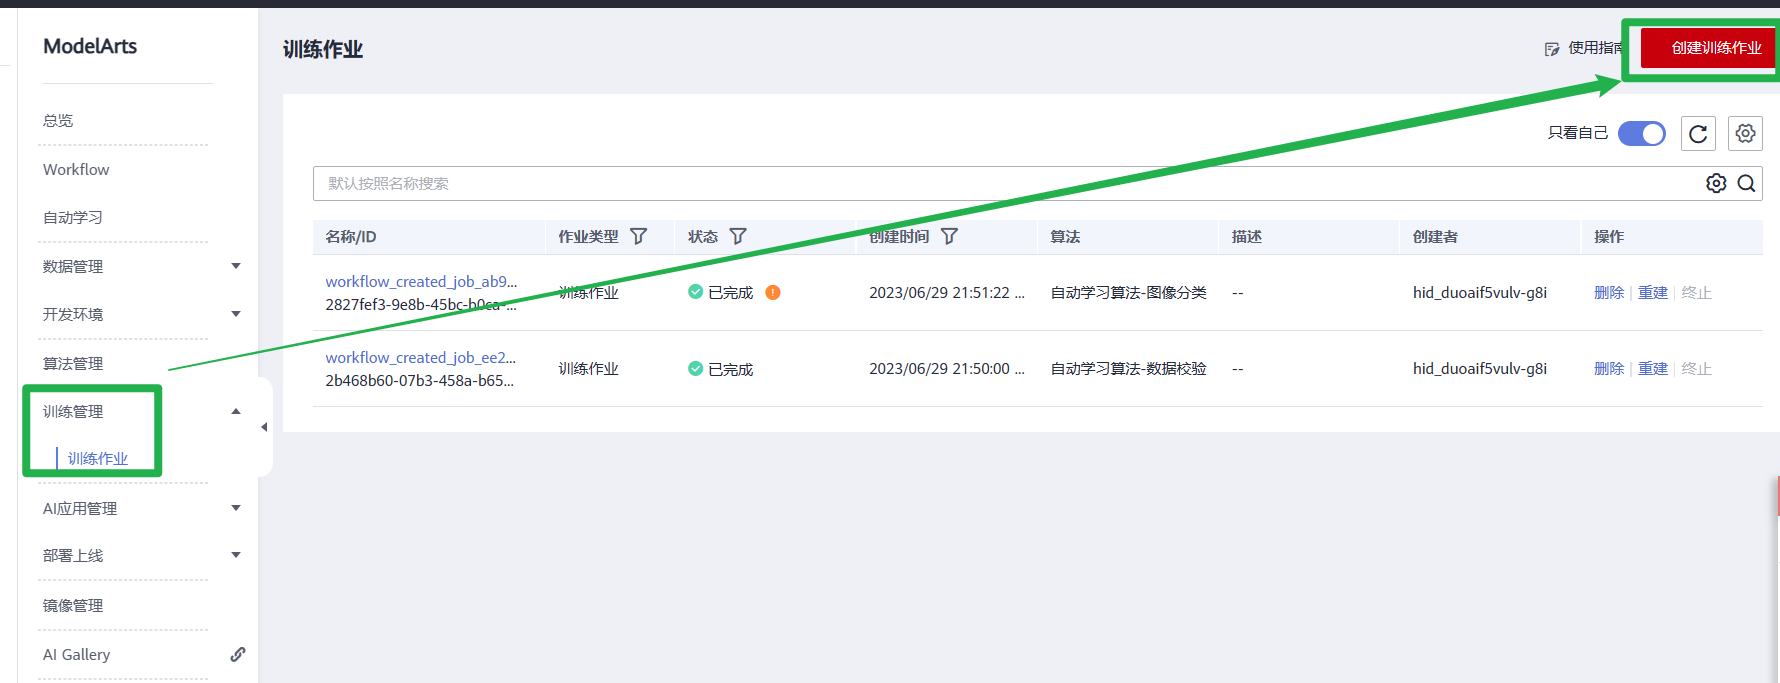The height and width of the screenshot is (683, 1780).
Task: Click green completed icon in workflow_created_job_ab9 row
Action: click(695, 292)
